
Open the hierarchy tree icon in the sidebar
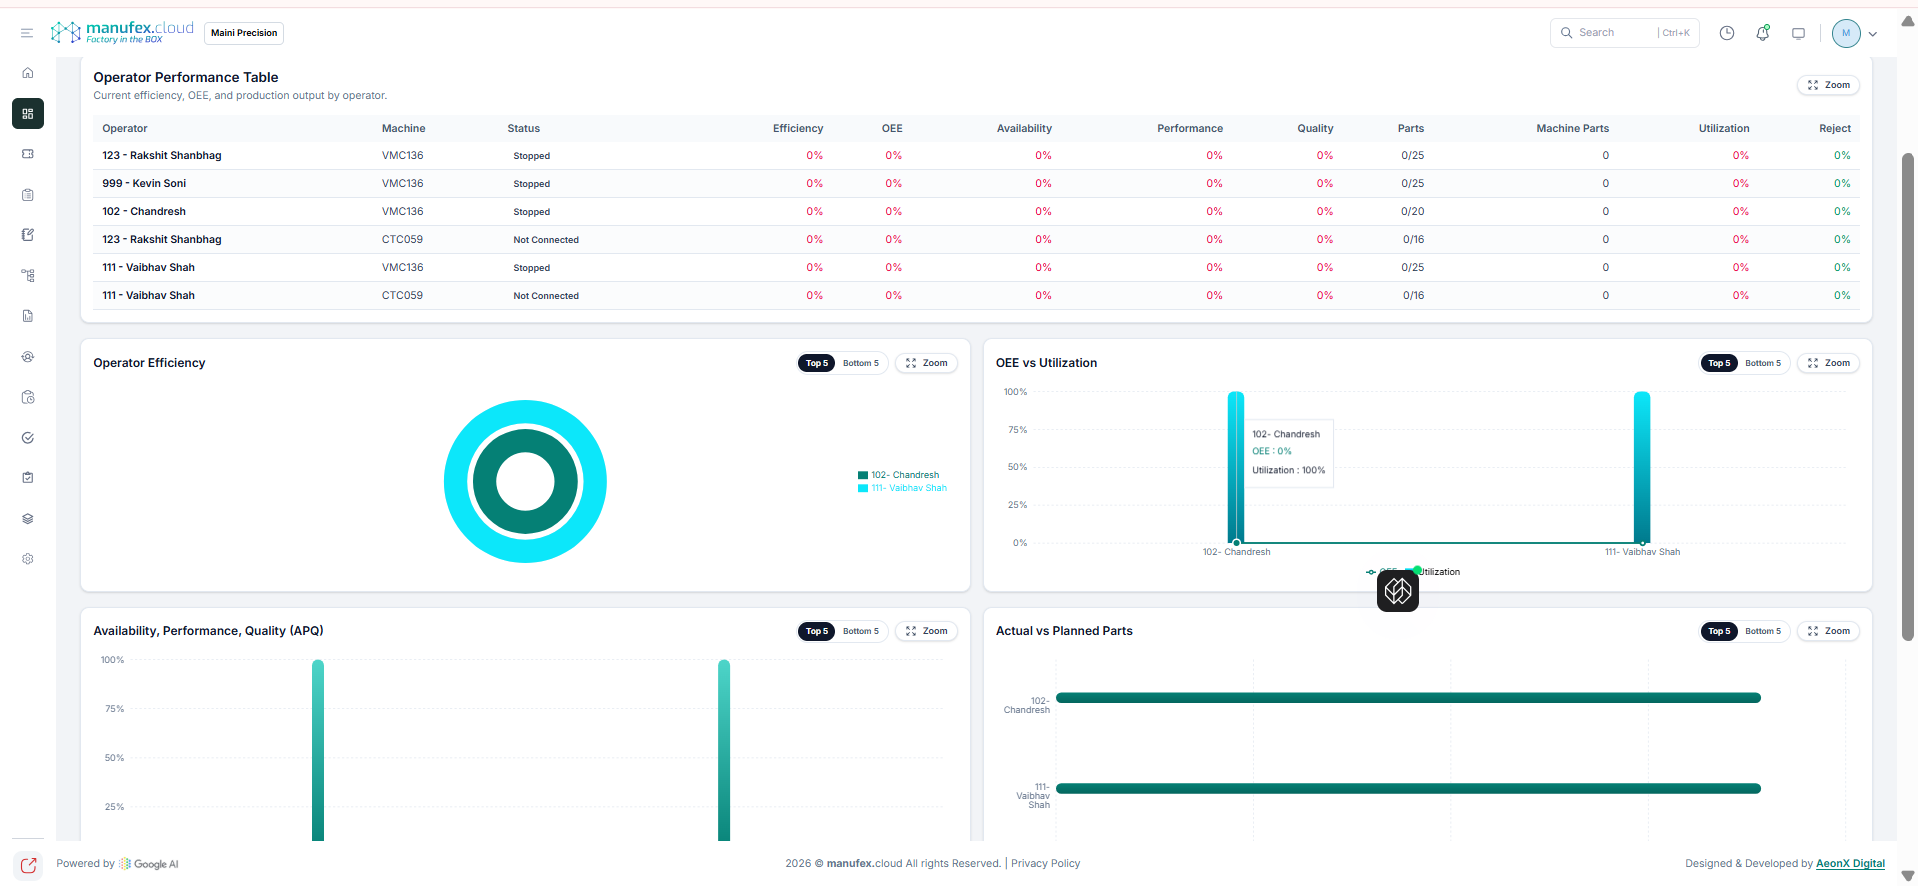28,275
